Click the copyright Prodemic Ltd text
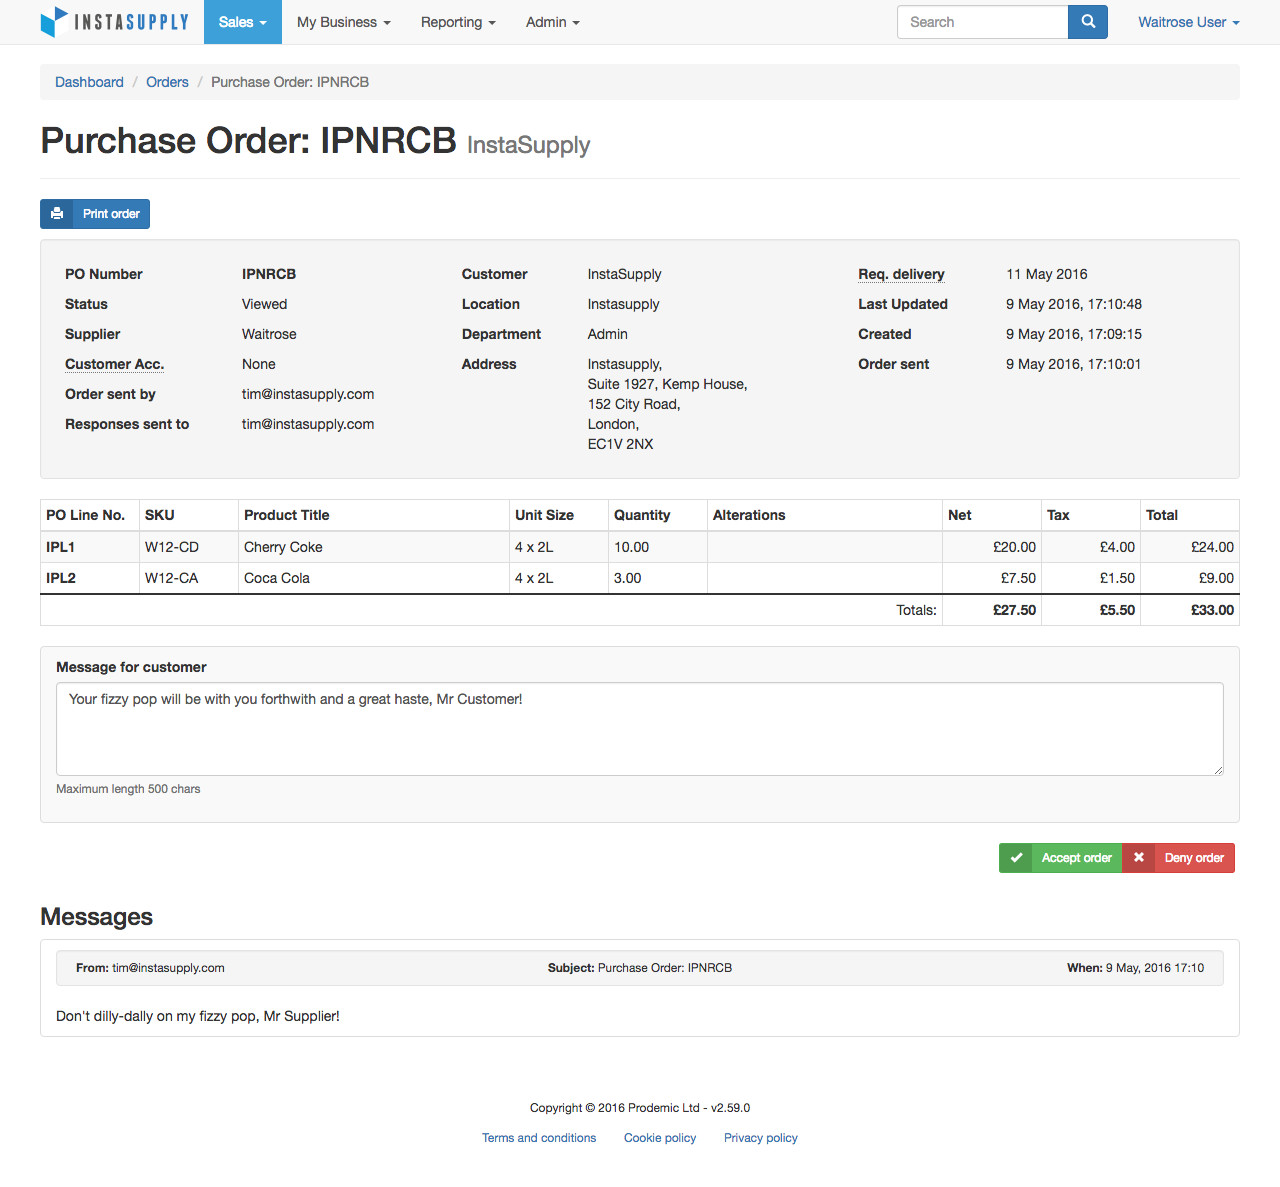1280x1187 pixels. 640,1108
